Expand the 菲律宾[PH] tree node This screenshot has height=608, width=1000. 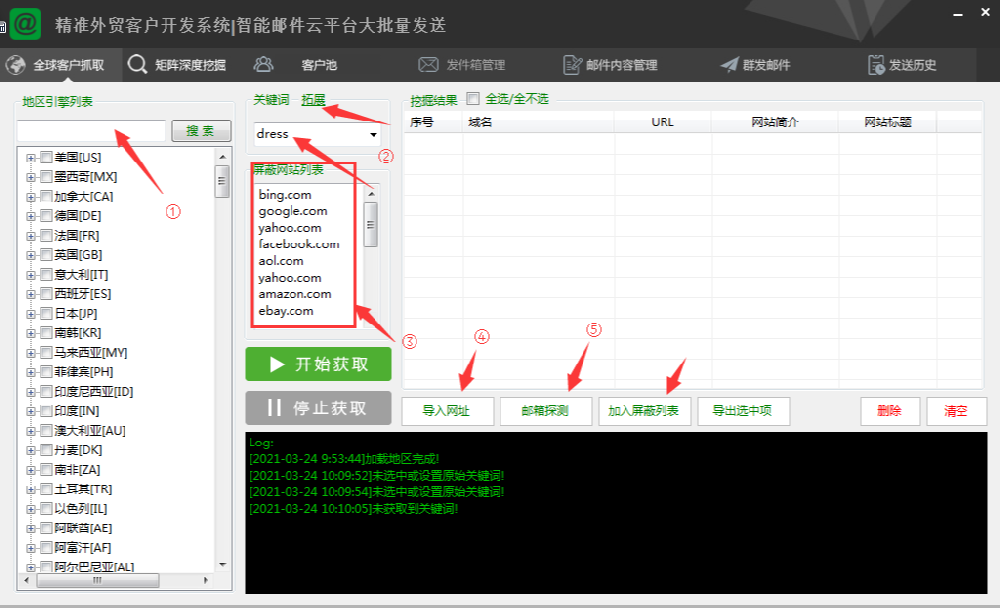pos(30,372)
